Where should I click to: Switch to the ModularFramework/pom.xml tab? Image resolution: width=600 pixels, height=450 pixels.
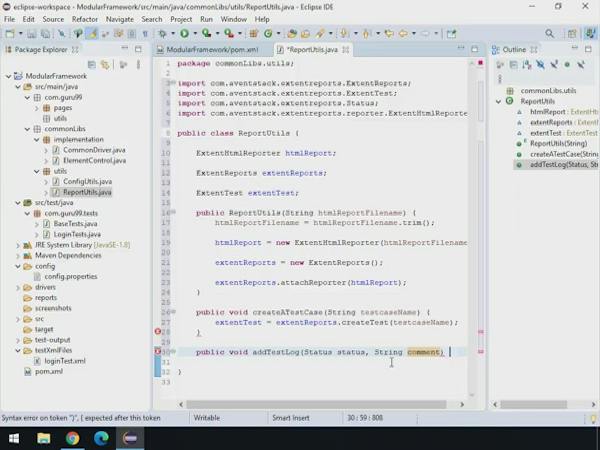coord(212,50)
